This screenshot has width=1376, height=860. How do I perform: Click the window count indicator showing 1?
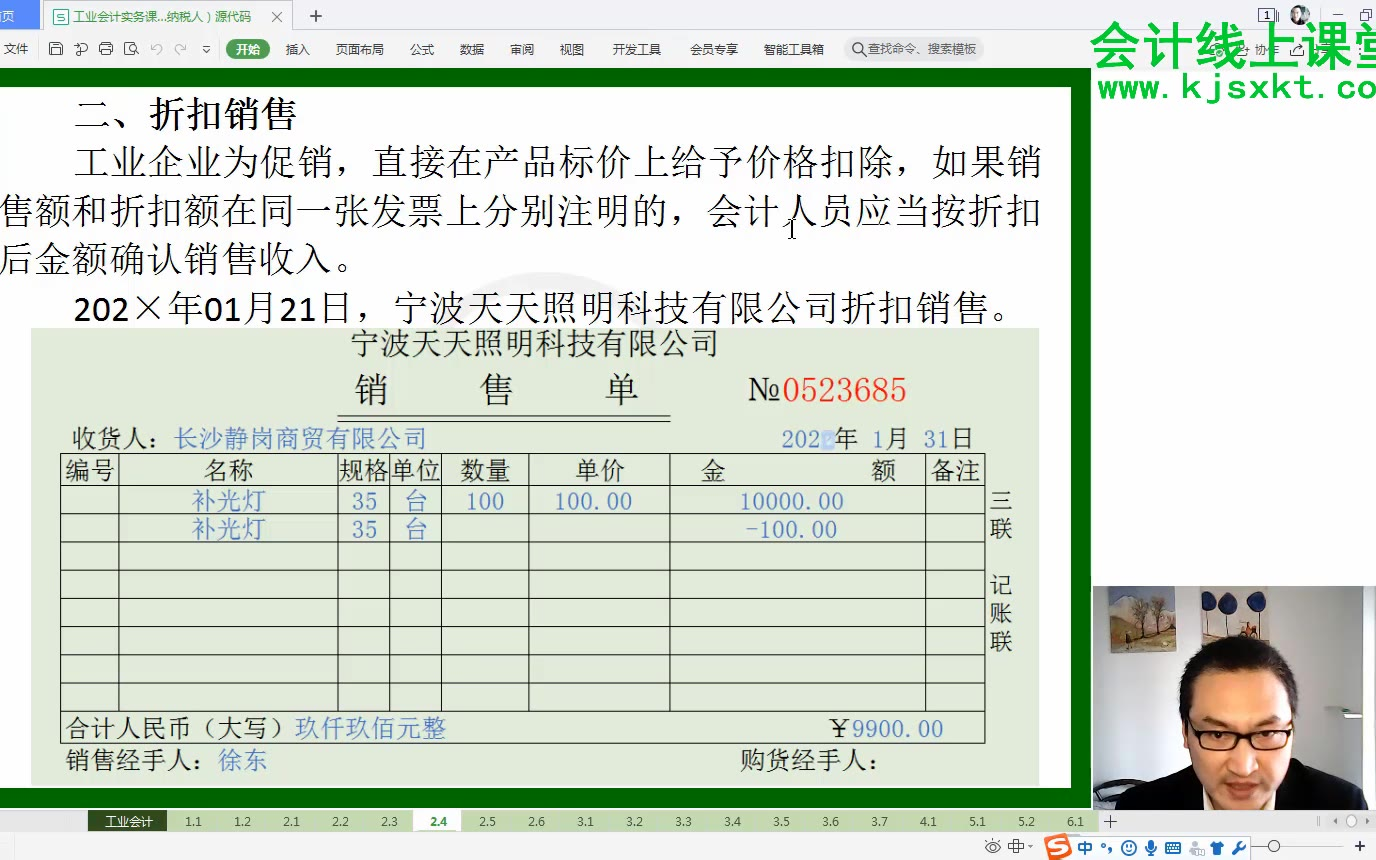(x=1267, y=15)
